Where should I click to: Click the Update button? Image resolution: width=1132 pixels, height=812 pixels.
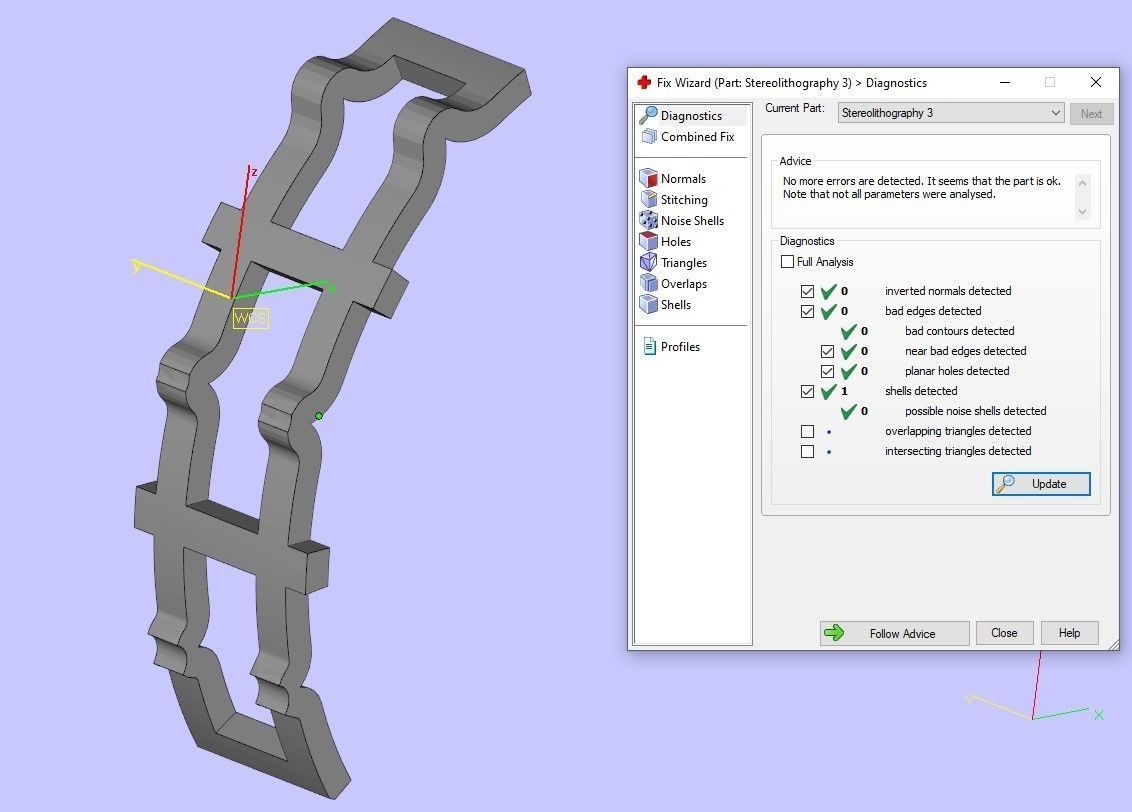pyautogui.click(x=1041, y=484)
